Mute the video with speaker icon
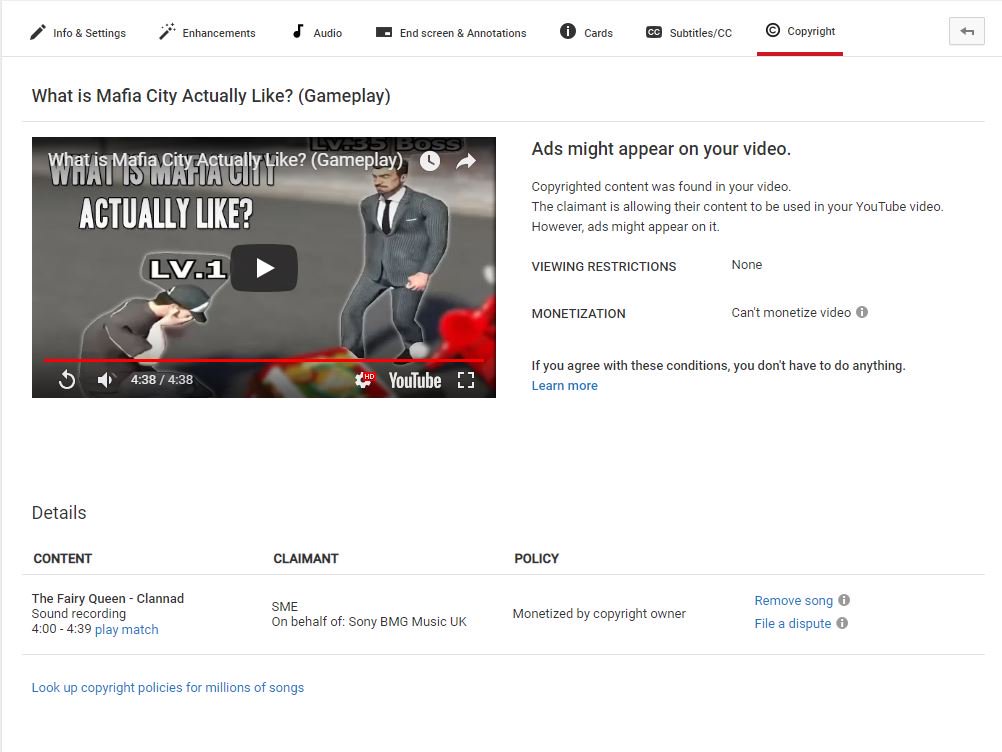Viewport: 1002px width, 752px height. (x=105, y=380)
